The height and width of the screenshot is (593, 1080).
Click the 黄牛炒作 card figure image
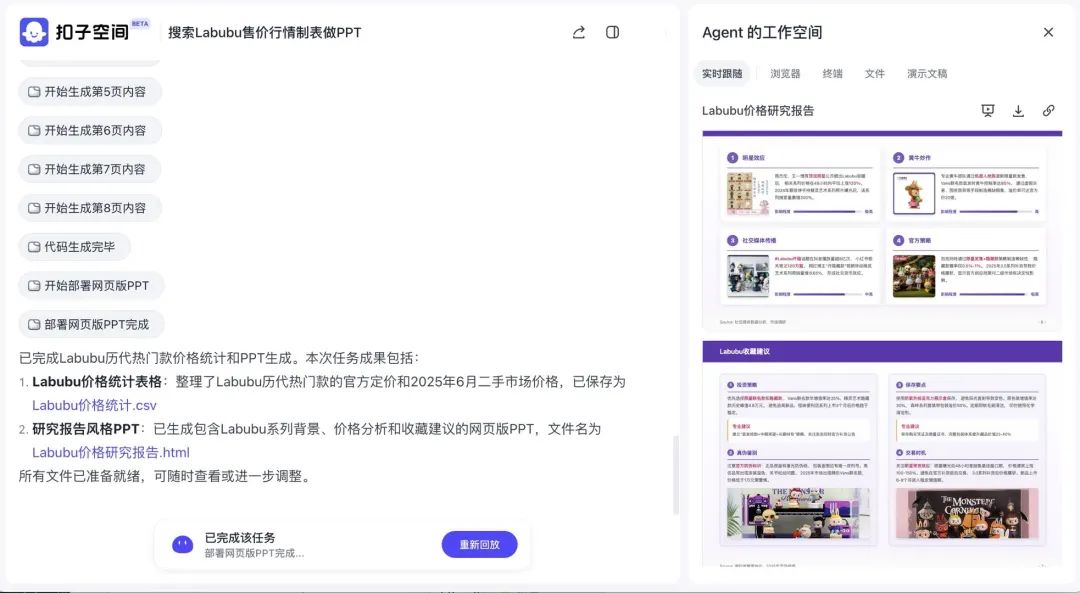click(914, 194)
